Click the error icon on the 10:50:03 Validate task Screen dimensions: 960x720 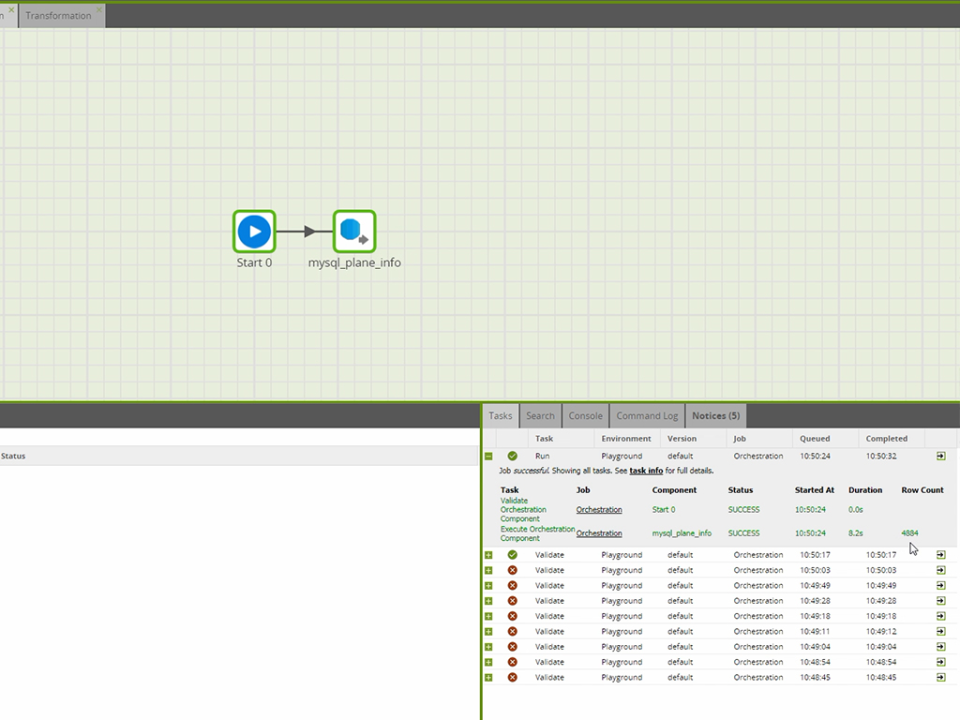tap(512, 570)
